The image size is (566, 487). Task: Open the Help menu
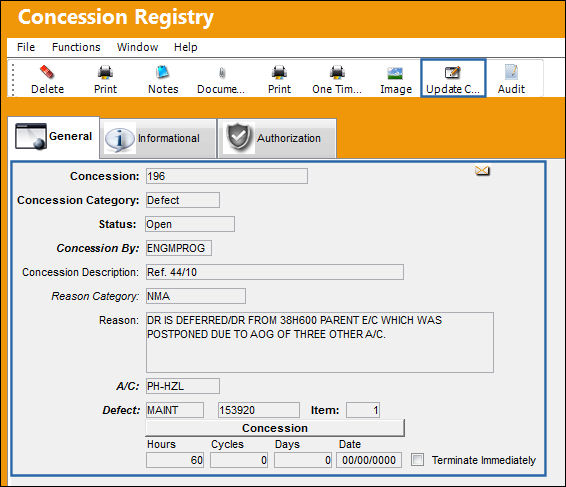point(186,47)
